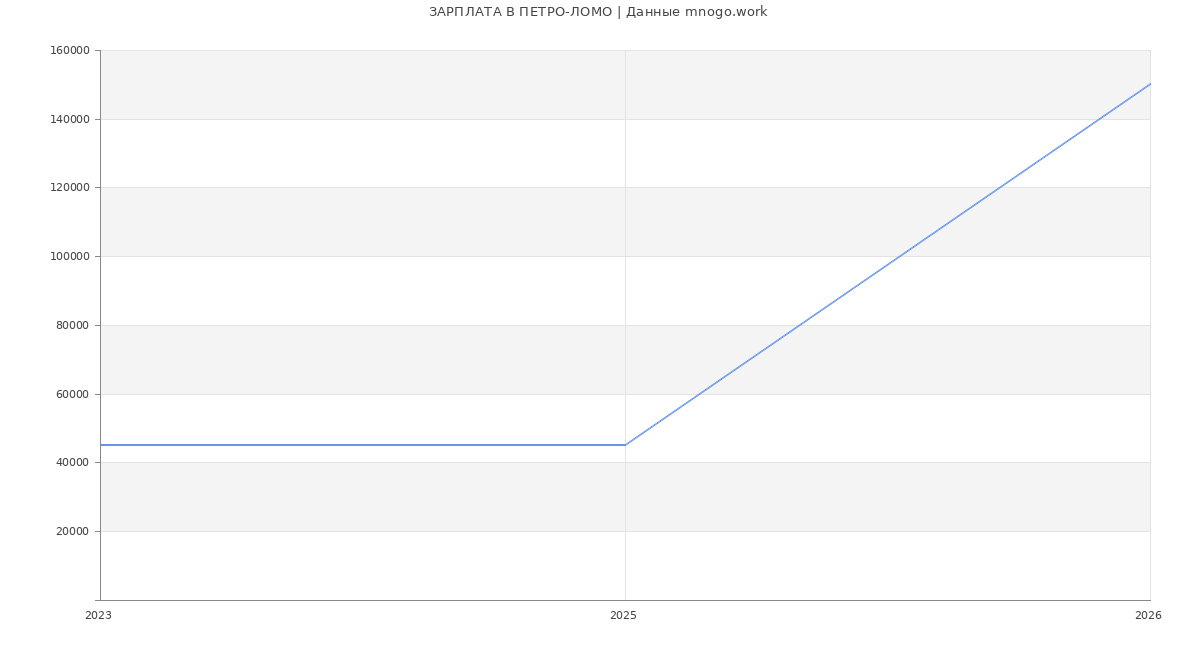Click the 120000 y-axis label
The image size is (1200, 650).
pos(72,188)
